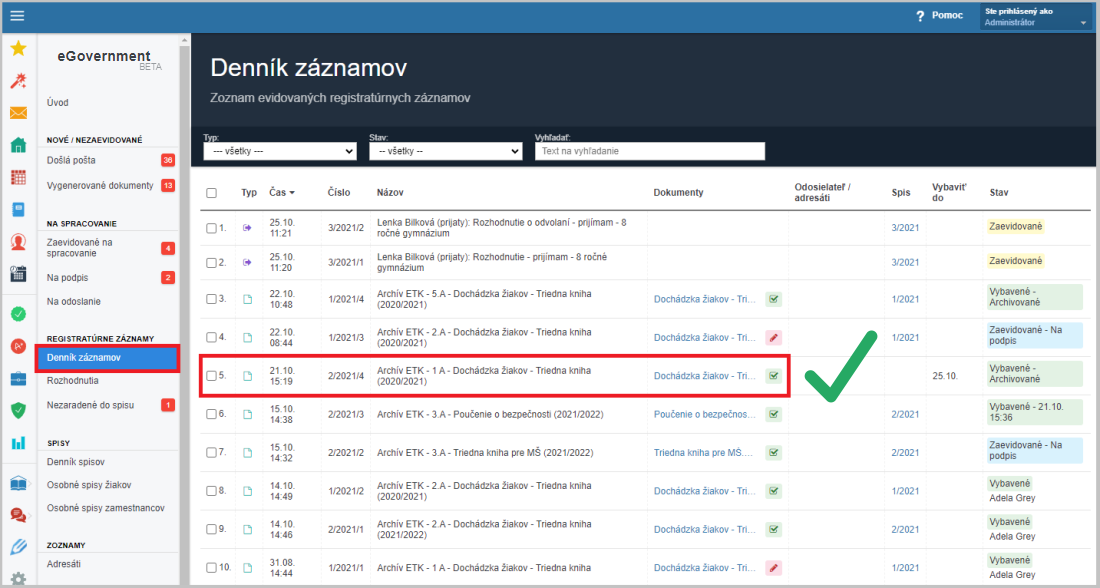Go to home via the green house icon

coord(18,145)
